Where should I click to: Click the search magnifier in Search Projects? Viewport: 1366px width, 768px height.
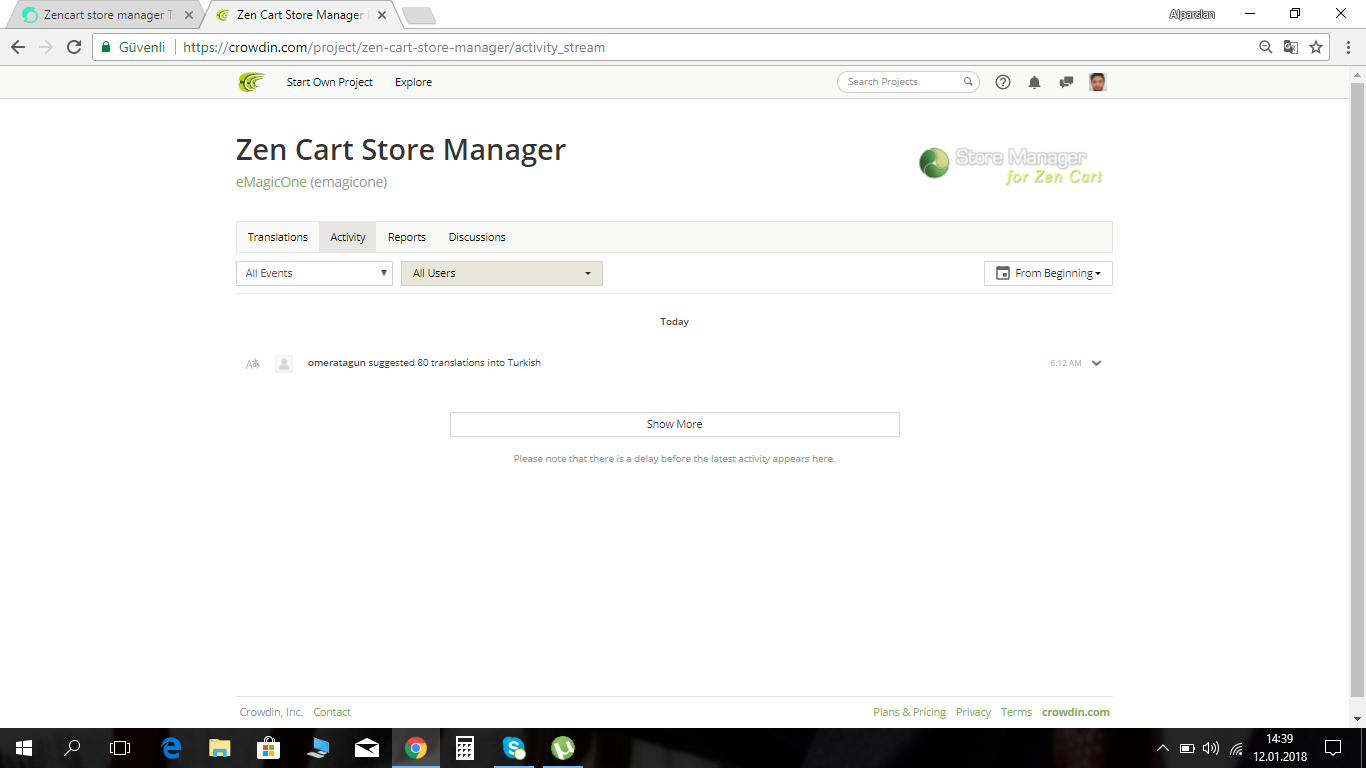click(968, 82)
